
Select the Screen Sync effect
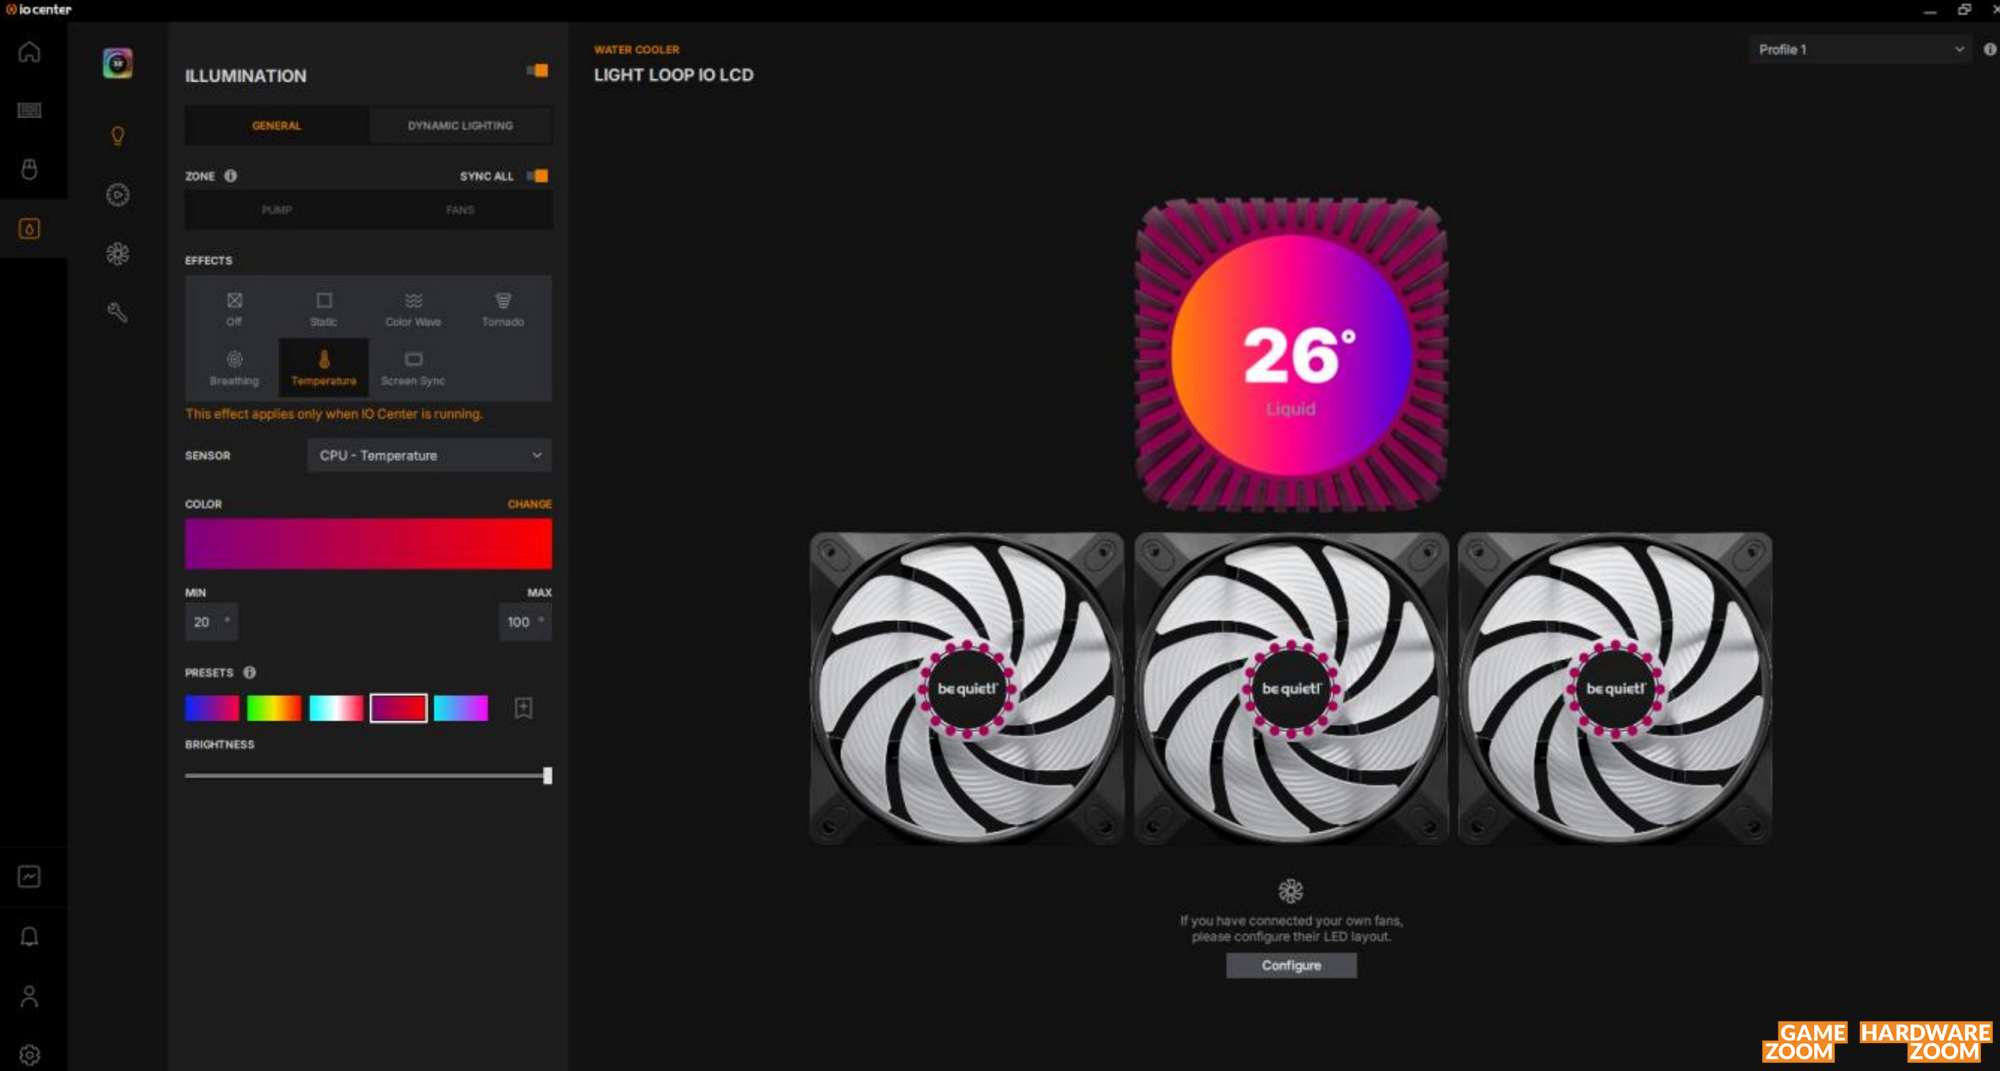[x=413, y=368]
